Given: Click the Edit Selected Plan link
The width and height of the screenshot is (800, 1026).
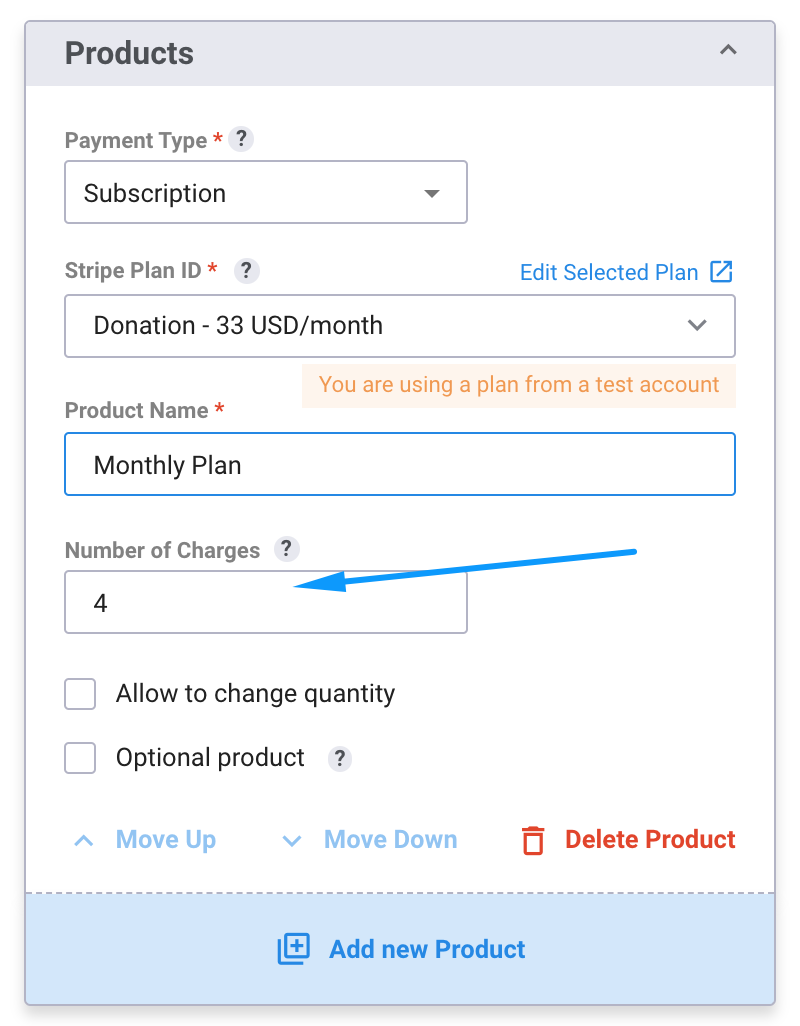Looking at the screenshot, I should [609, 272].
